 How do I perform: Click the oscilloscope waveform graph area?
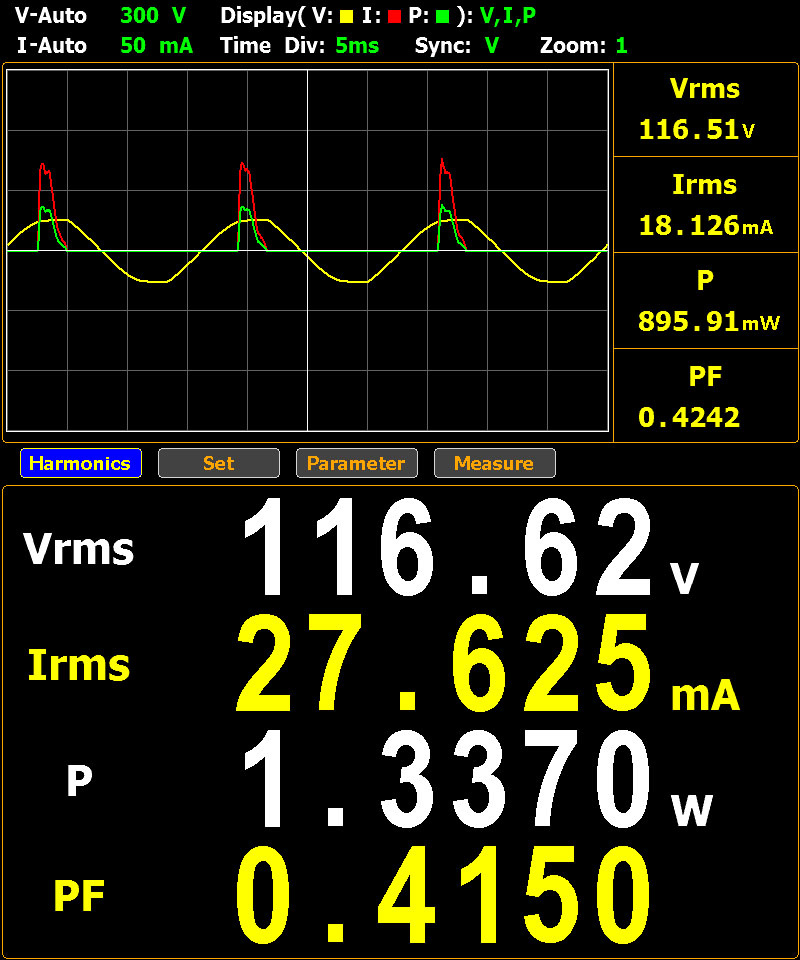[x=307, y=250]
